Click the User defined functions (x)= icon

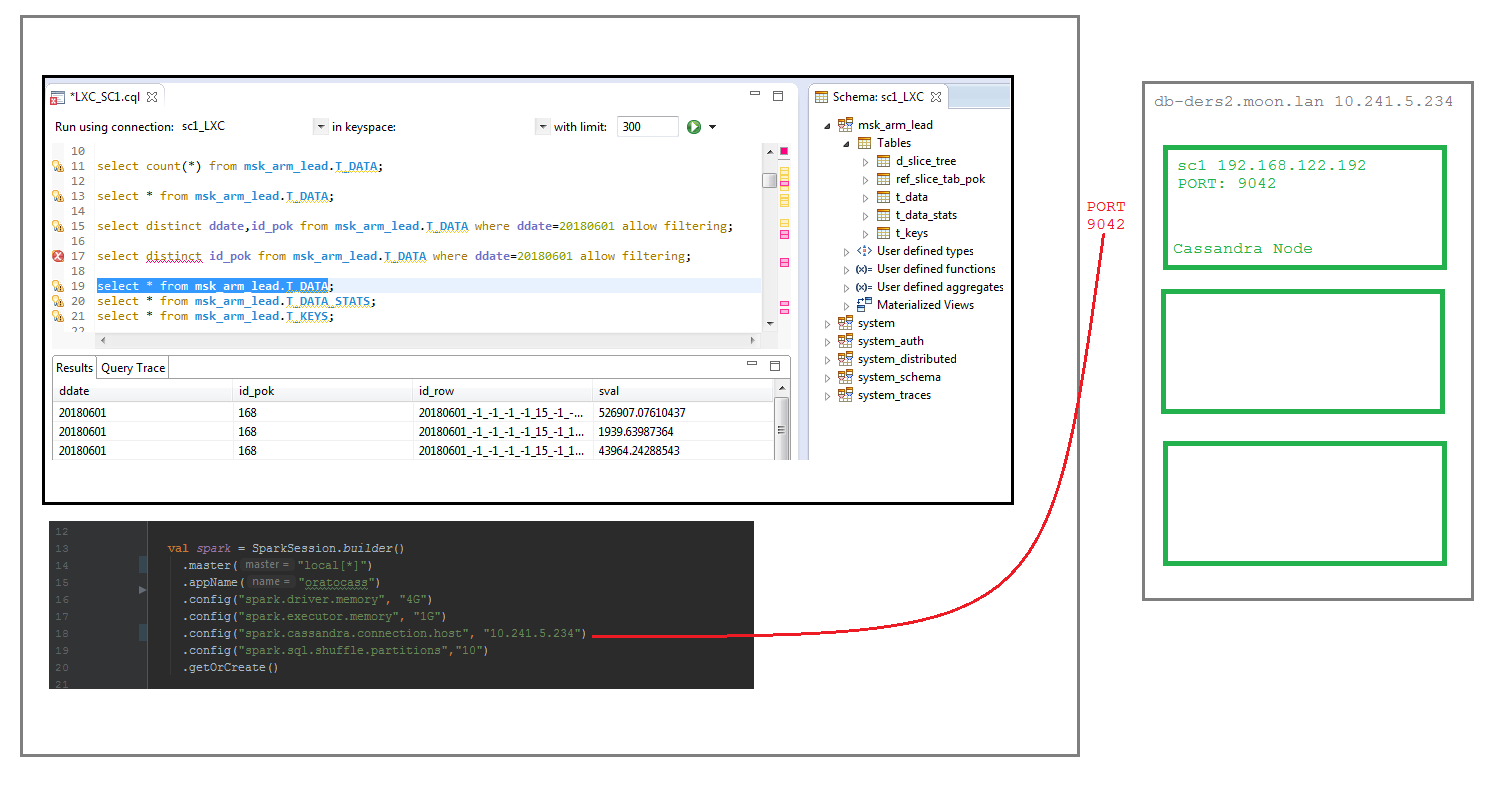pyautogui.click(x=863, y=269)
